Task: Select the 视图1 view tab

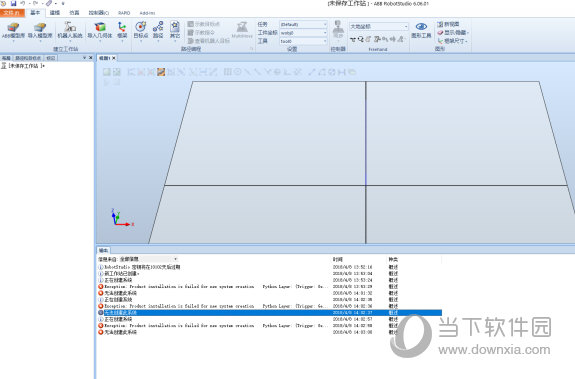Action: 105,58
